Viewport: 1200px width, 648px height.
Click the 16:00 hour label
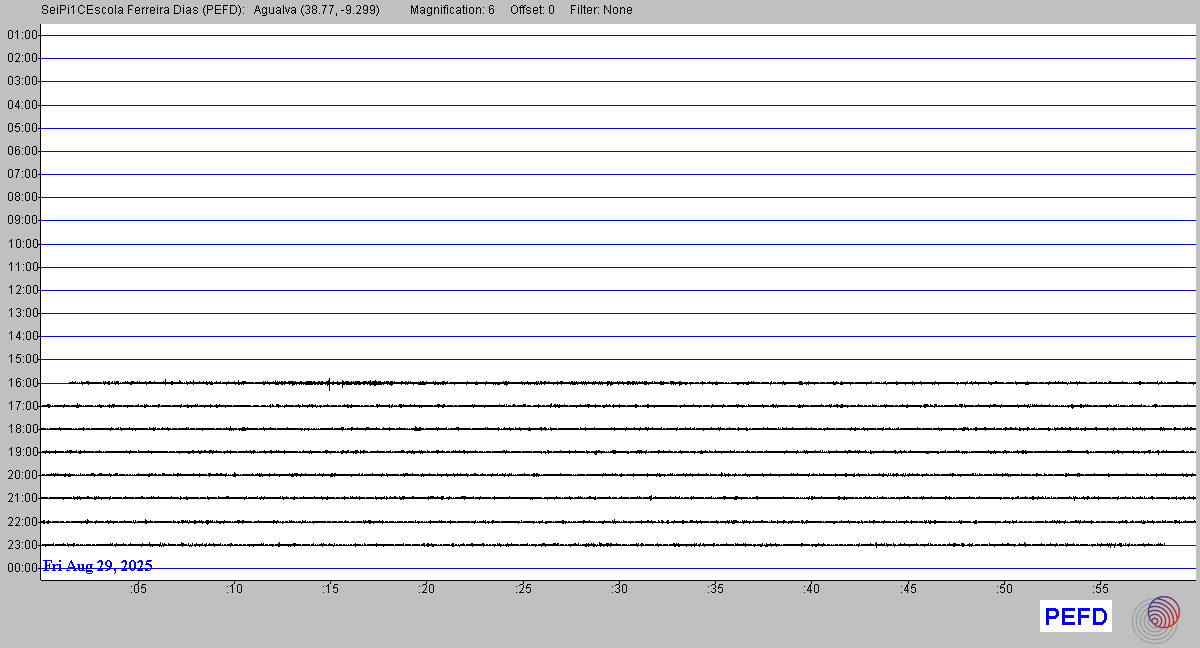point(22,383)
